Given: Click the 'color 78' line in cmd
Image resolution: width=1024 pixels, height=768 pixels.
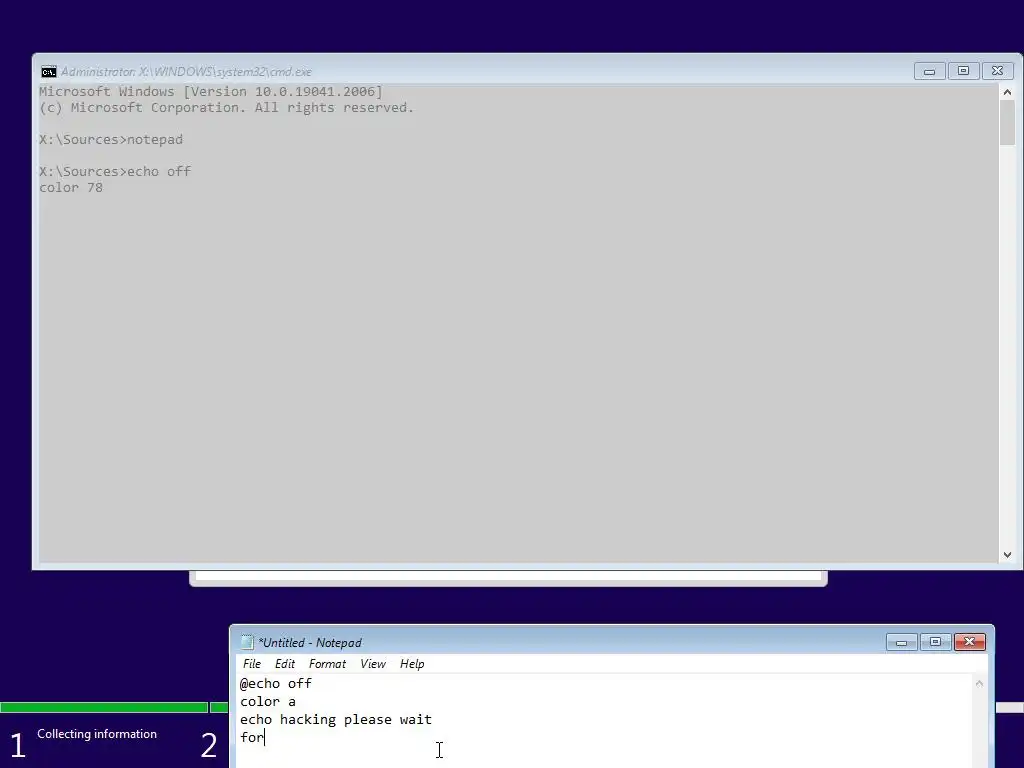Looking at the screenshot, I should click(x=71, y=187).
